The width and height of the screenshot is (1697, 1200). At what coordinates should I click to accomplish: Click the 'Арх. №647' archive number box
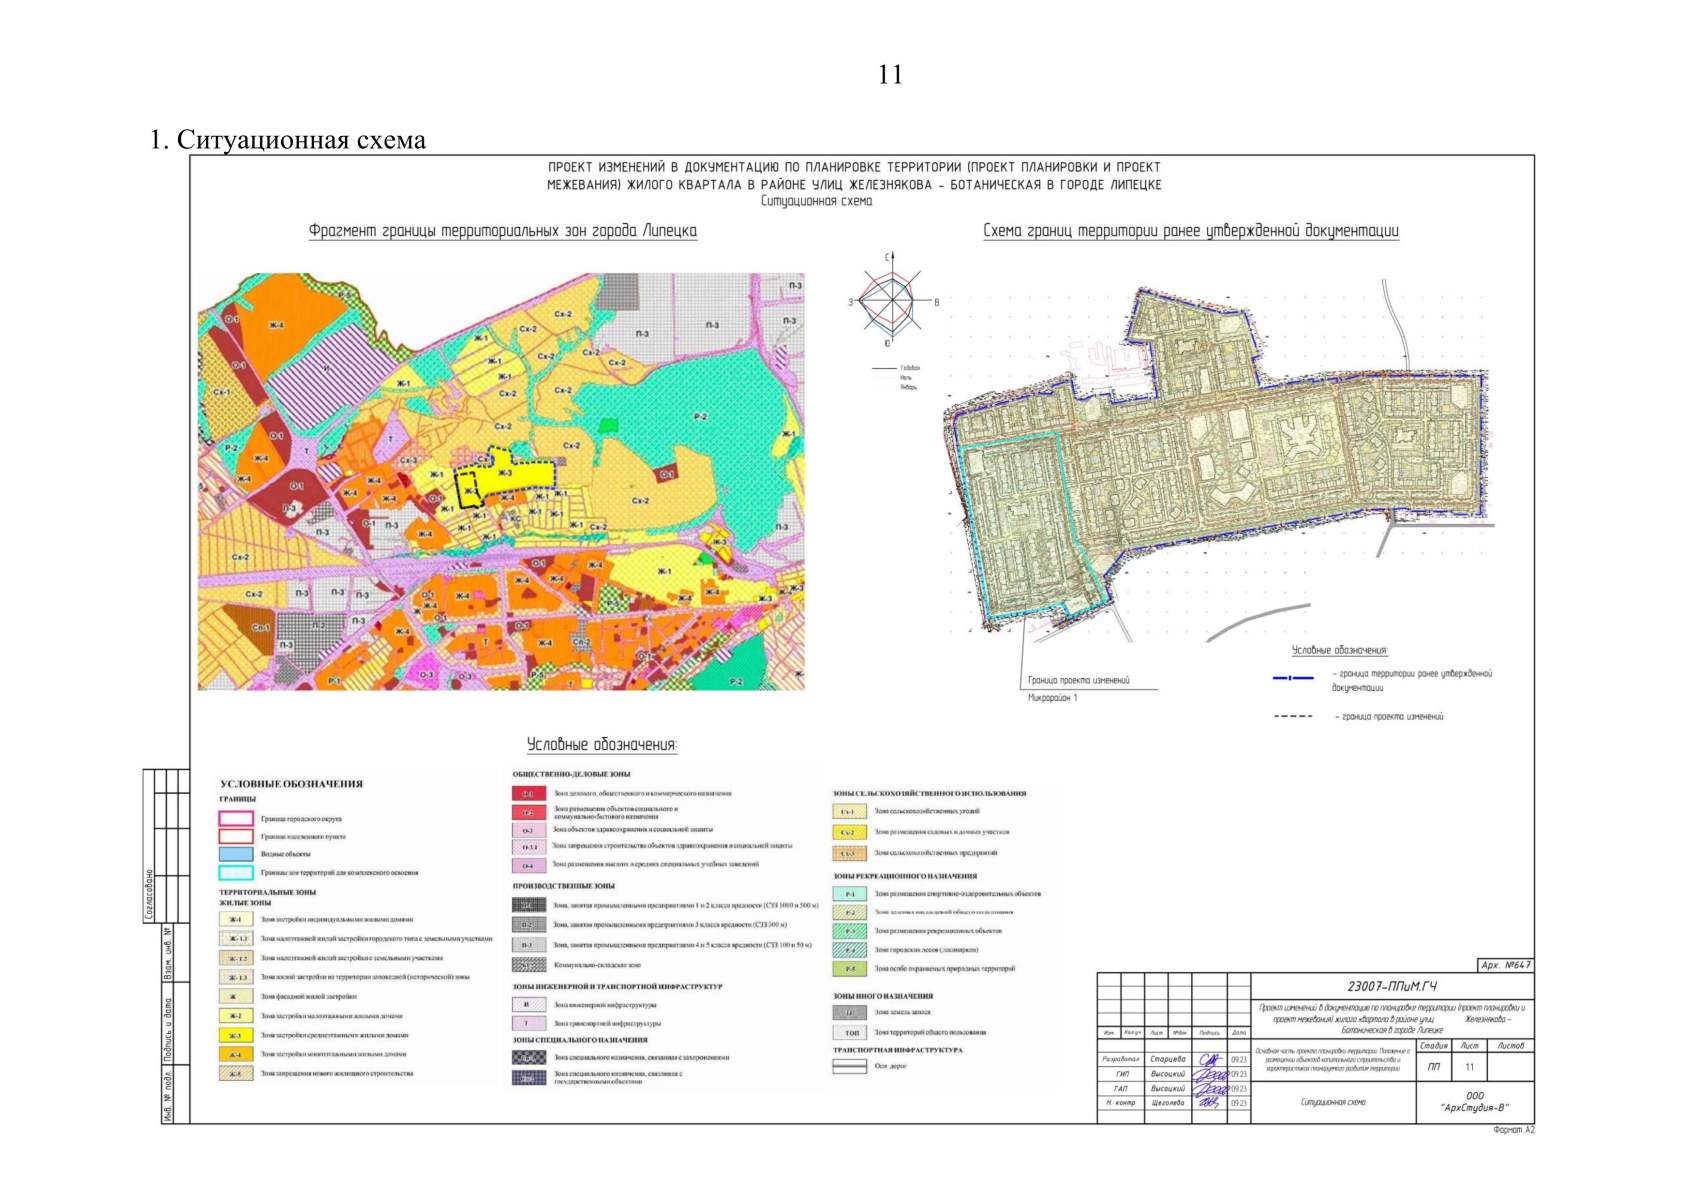[x=1505, y=965]
